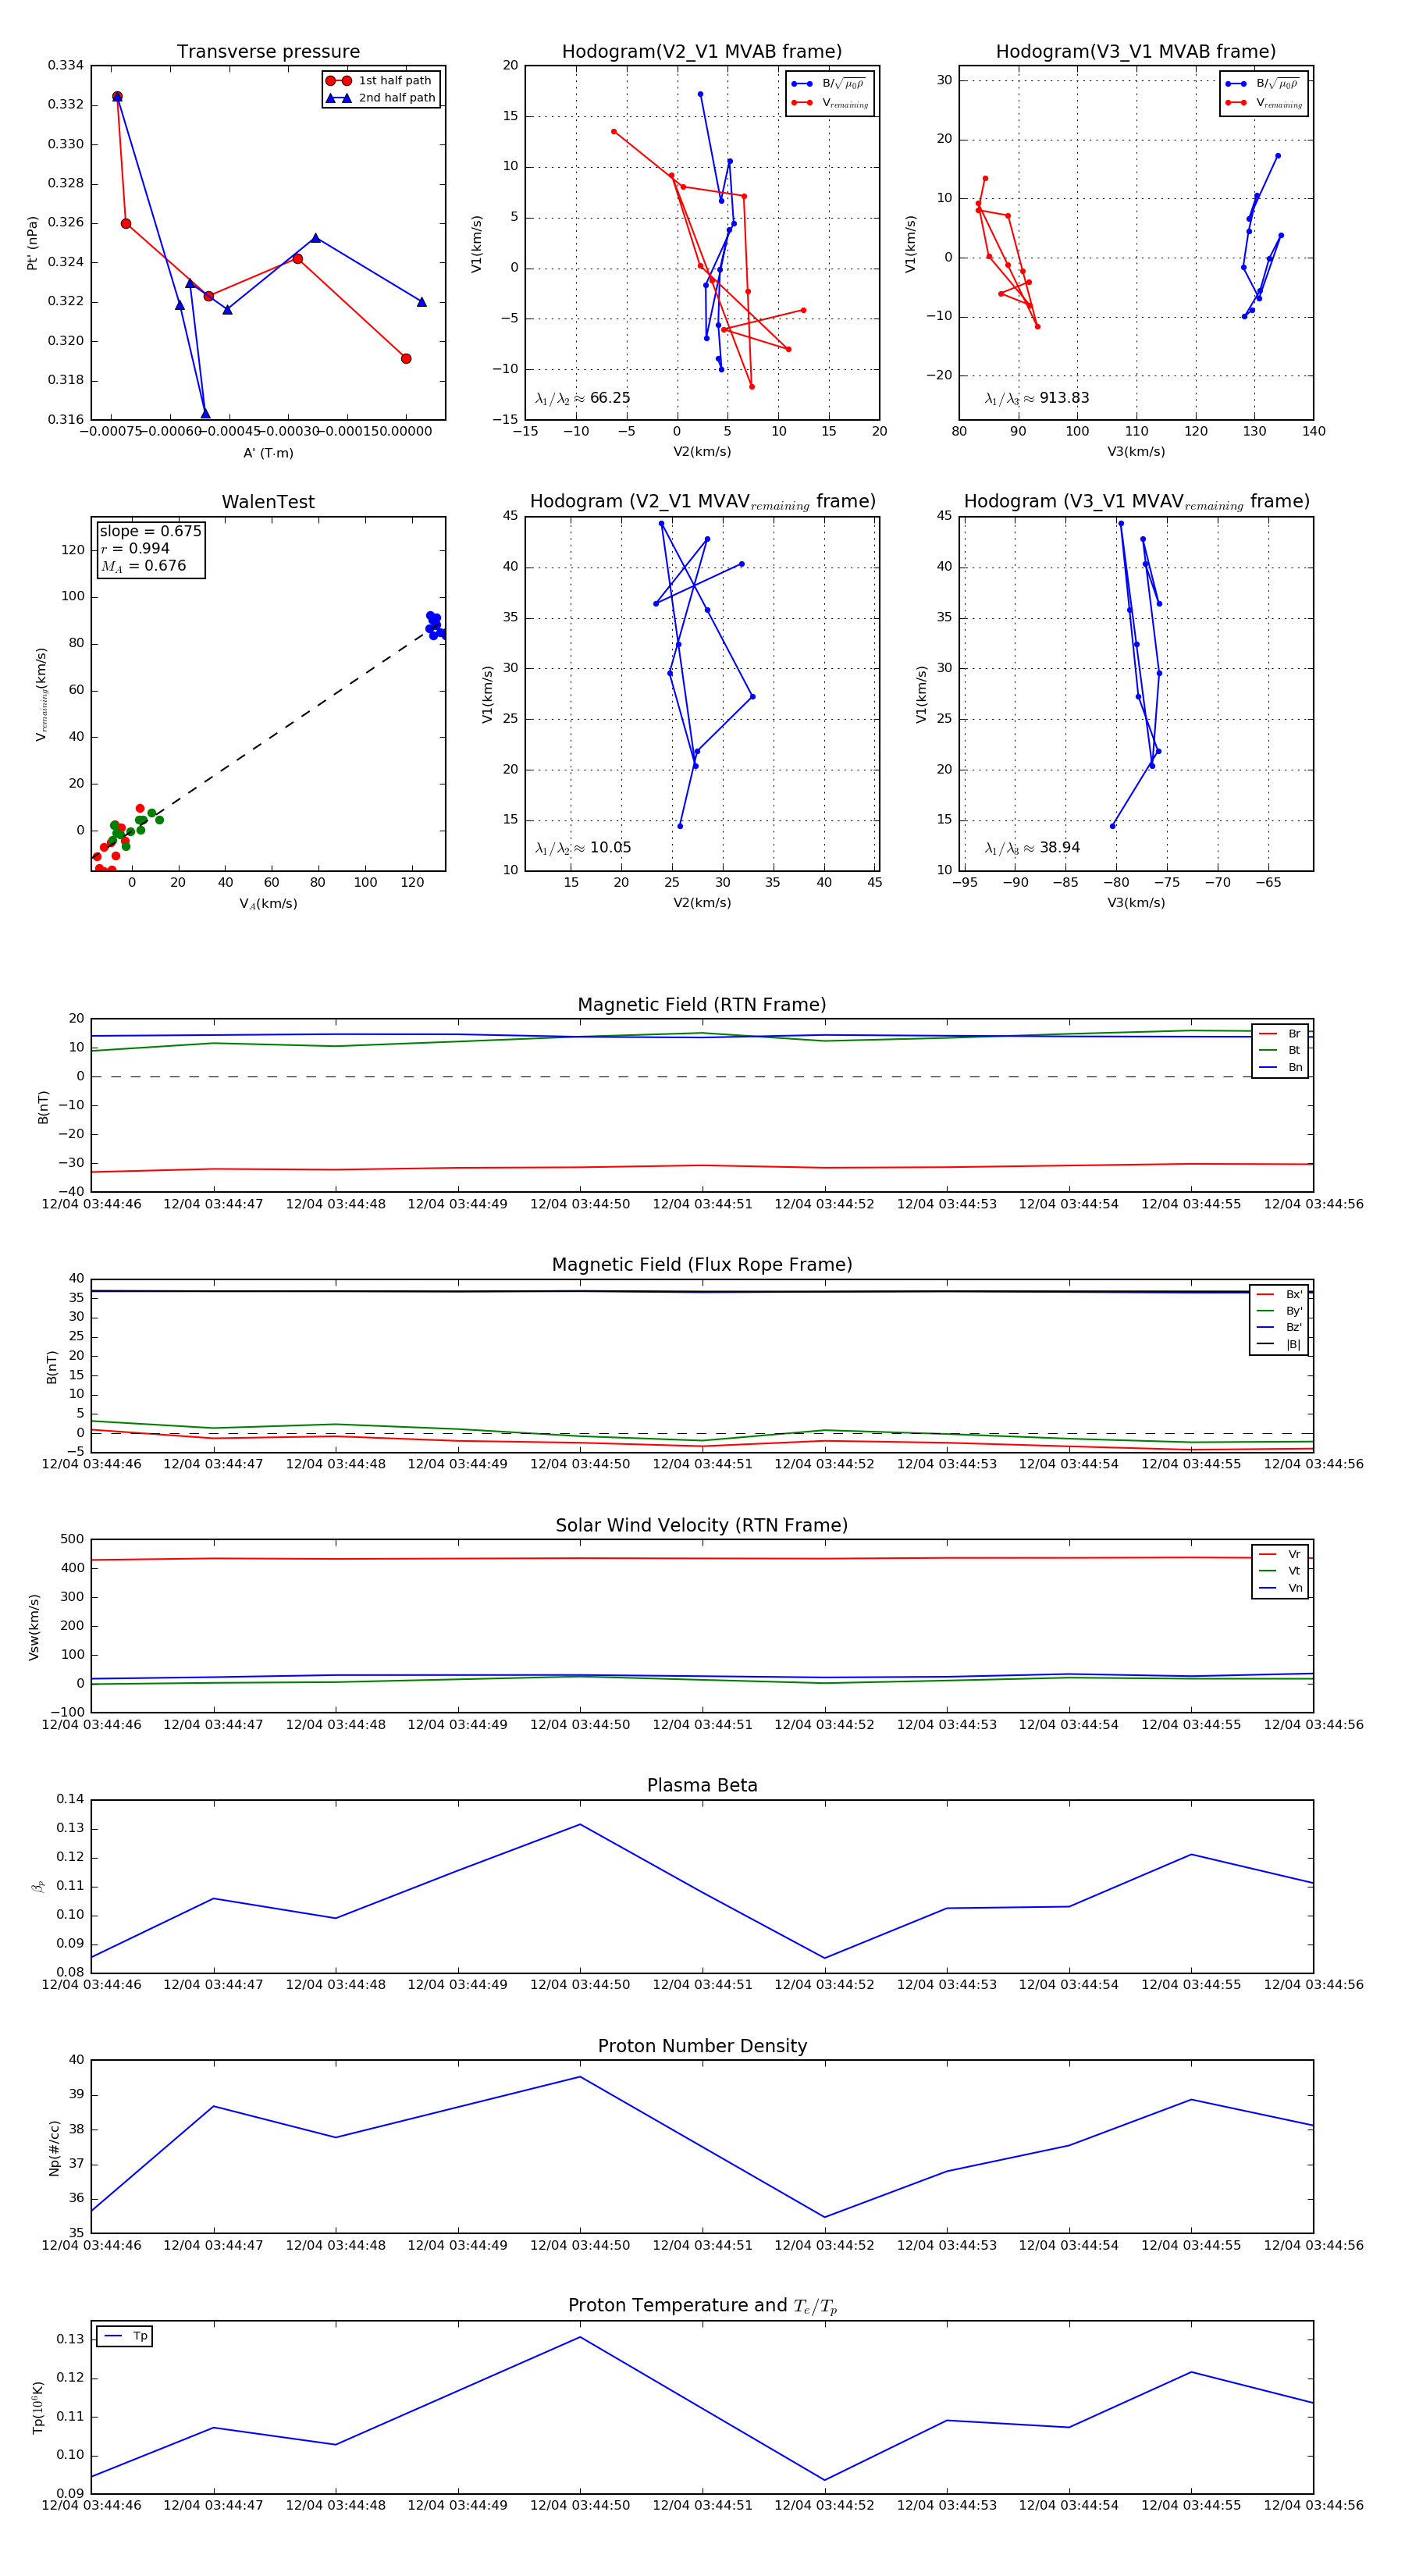Image resolution: width=1405 pixels, height=2576 pixels.
Task: Click 'slope = 0.675' text in WalenTest box
Action: pos(150,531)
